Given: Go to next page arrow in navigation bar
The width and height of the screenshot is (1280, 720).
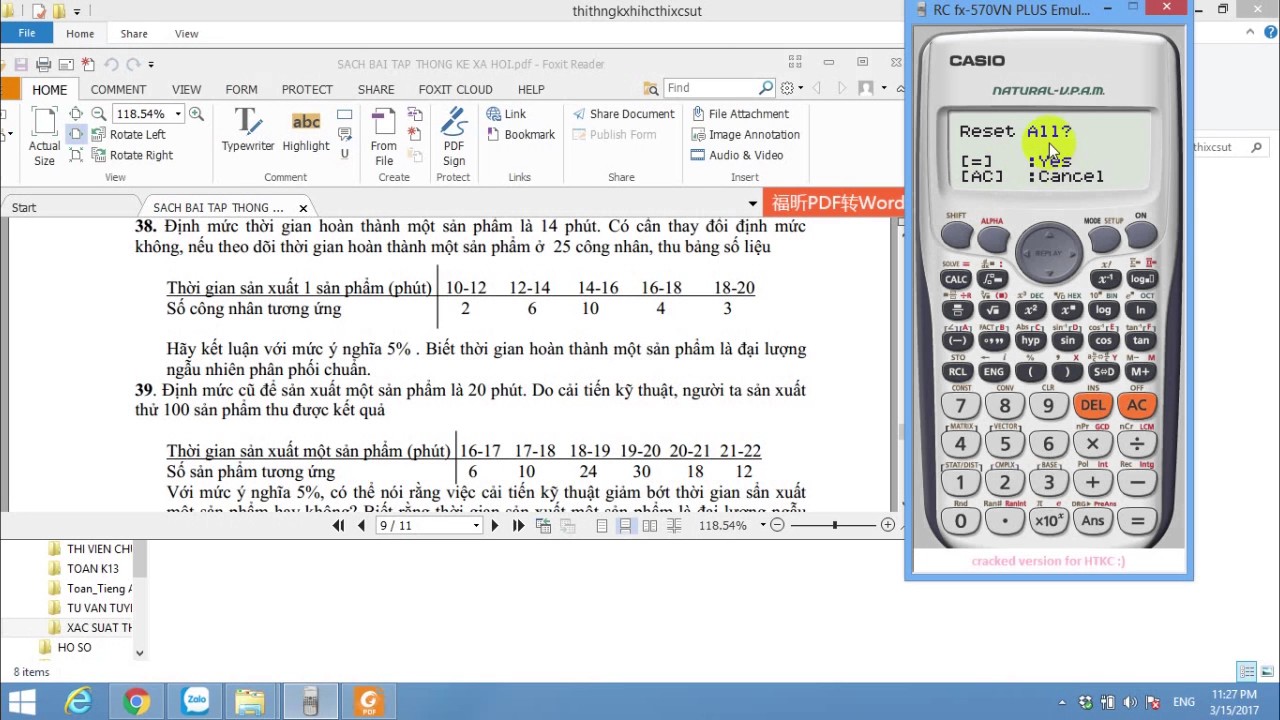Looking at the screenshot, I should tap(494, 525).
